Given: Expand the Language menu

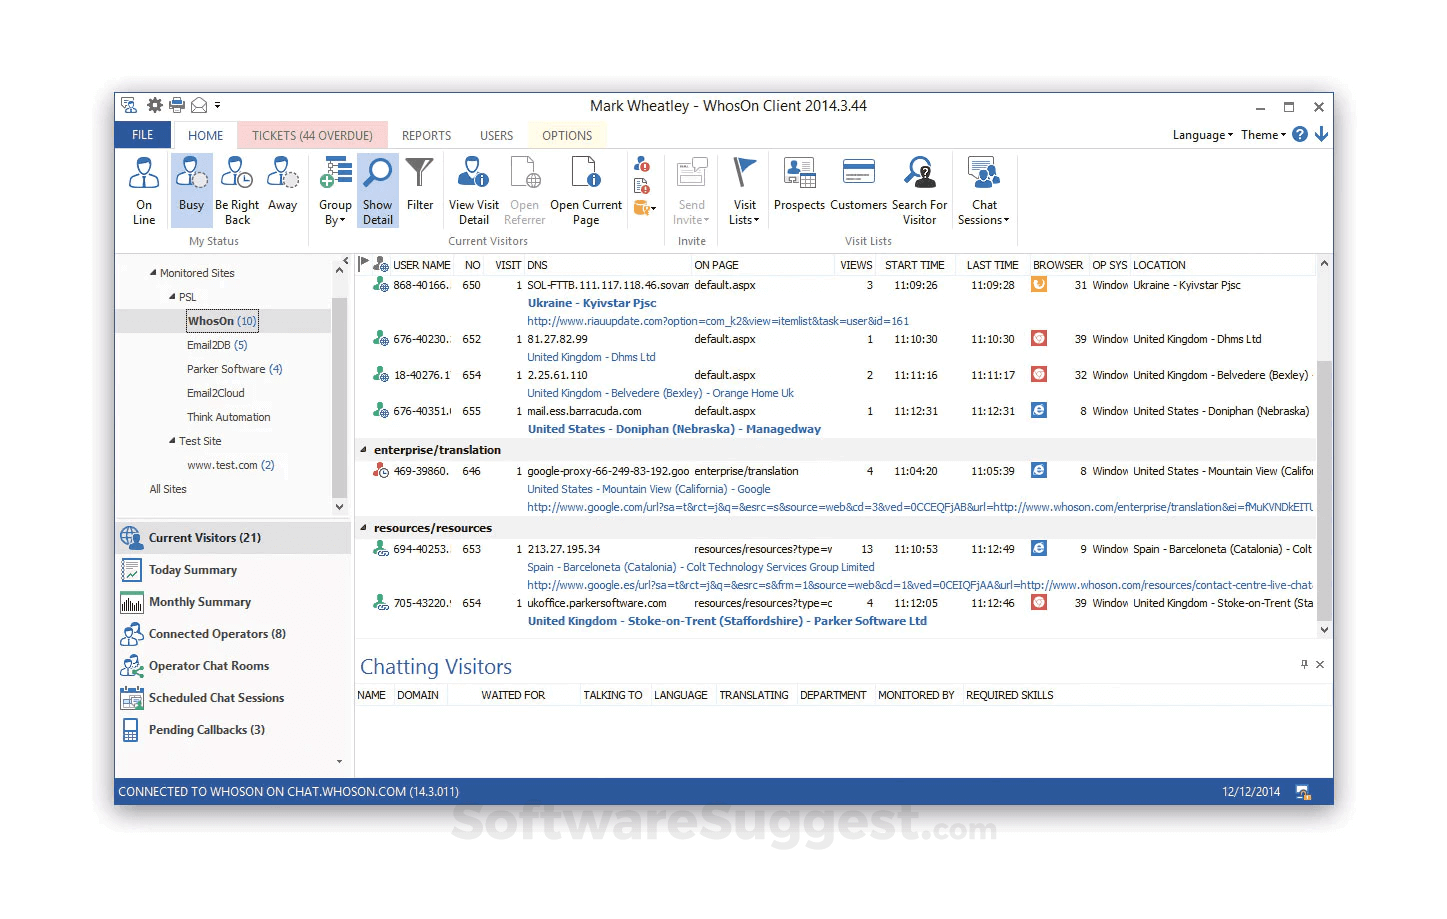Looking at the screenshot, I should coord(1202,135).
